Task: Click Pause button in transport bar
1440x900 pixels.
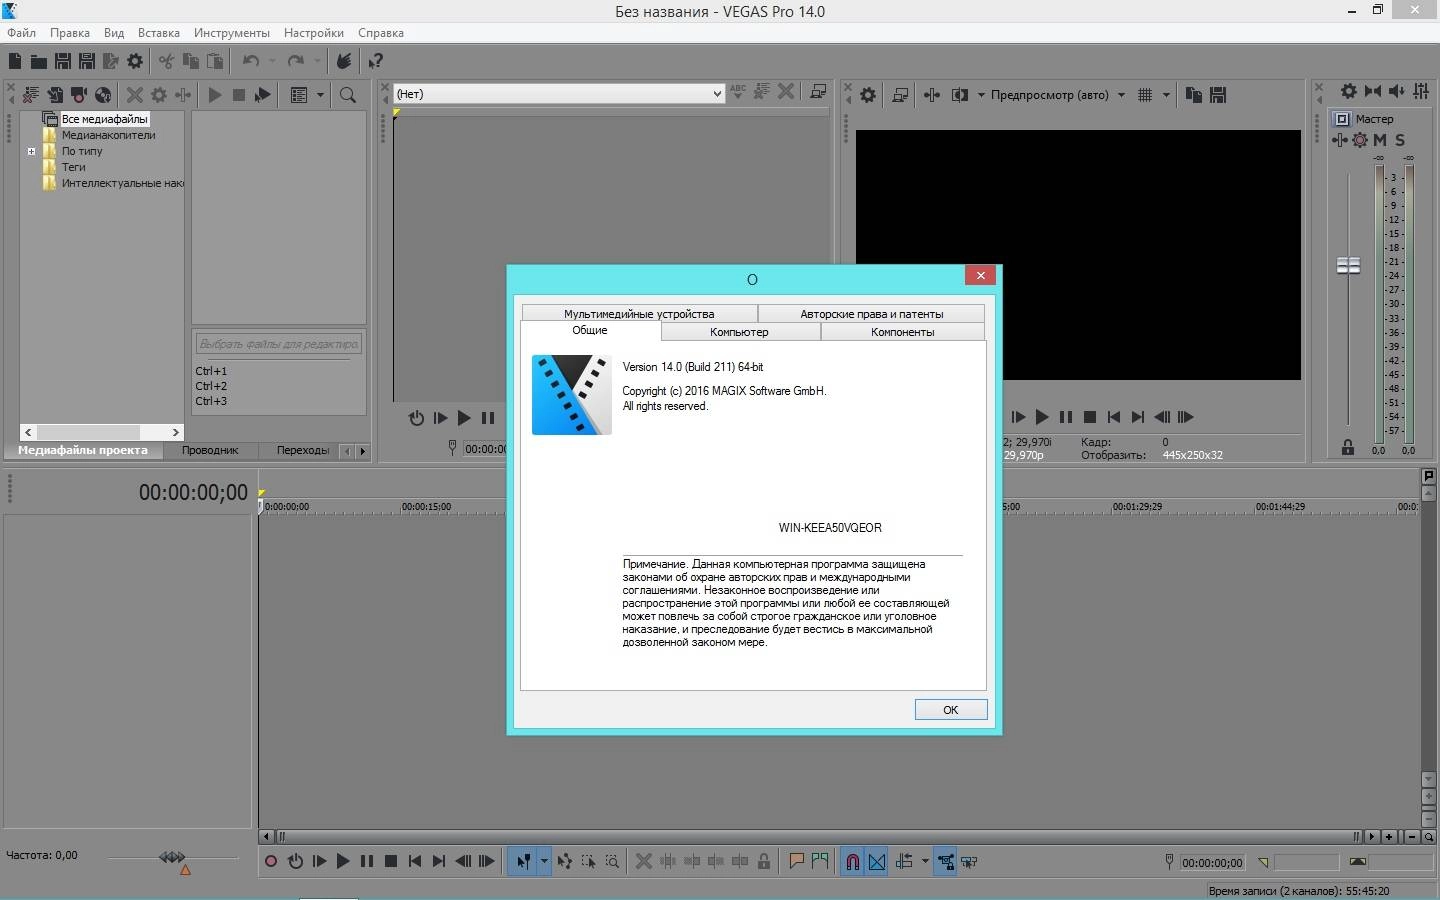Action: 367,861
